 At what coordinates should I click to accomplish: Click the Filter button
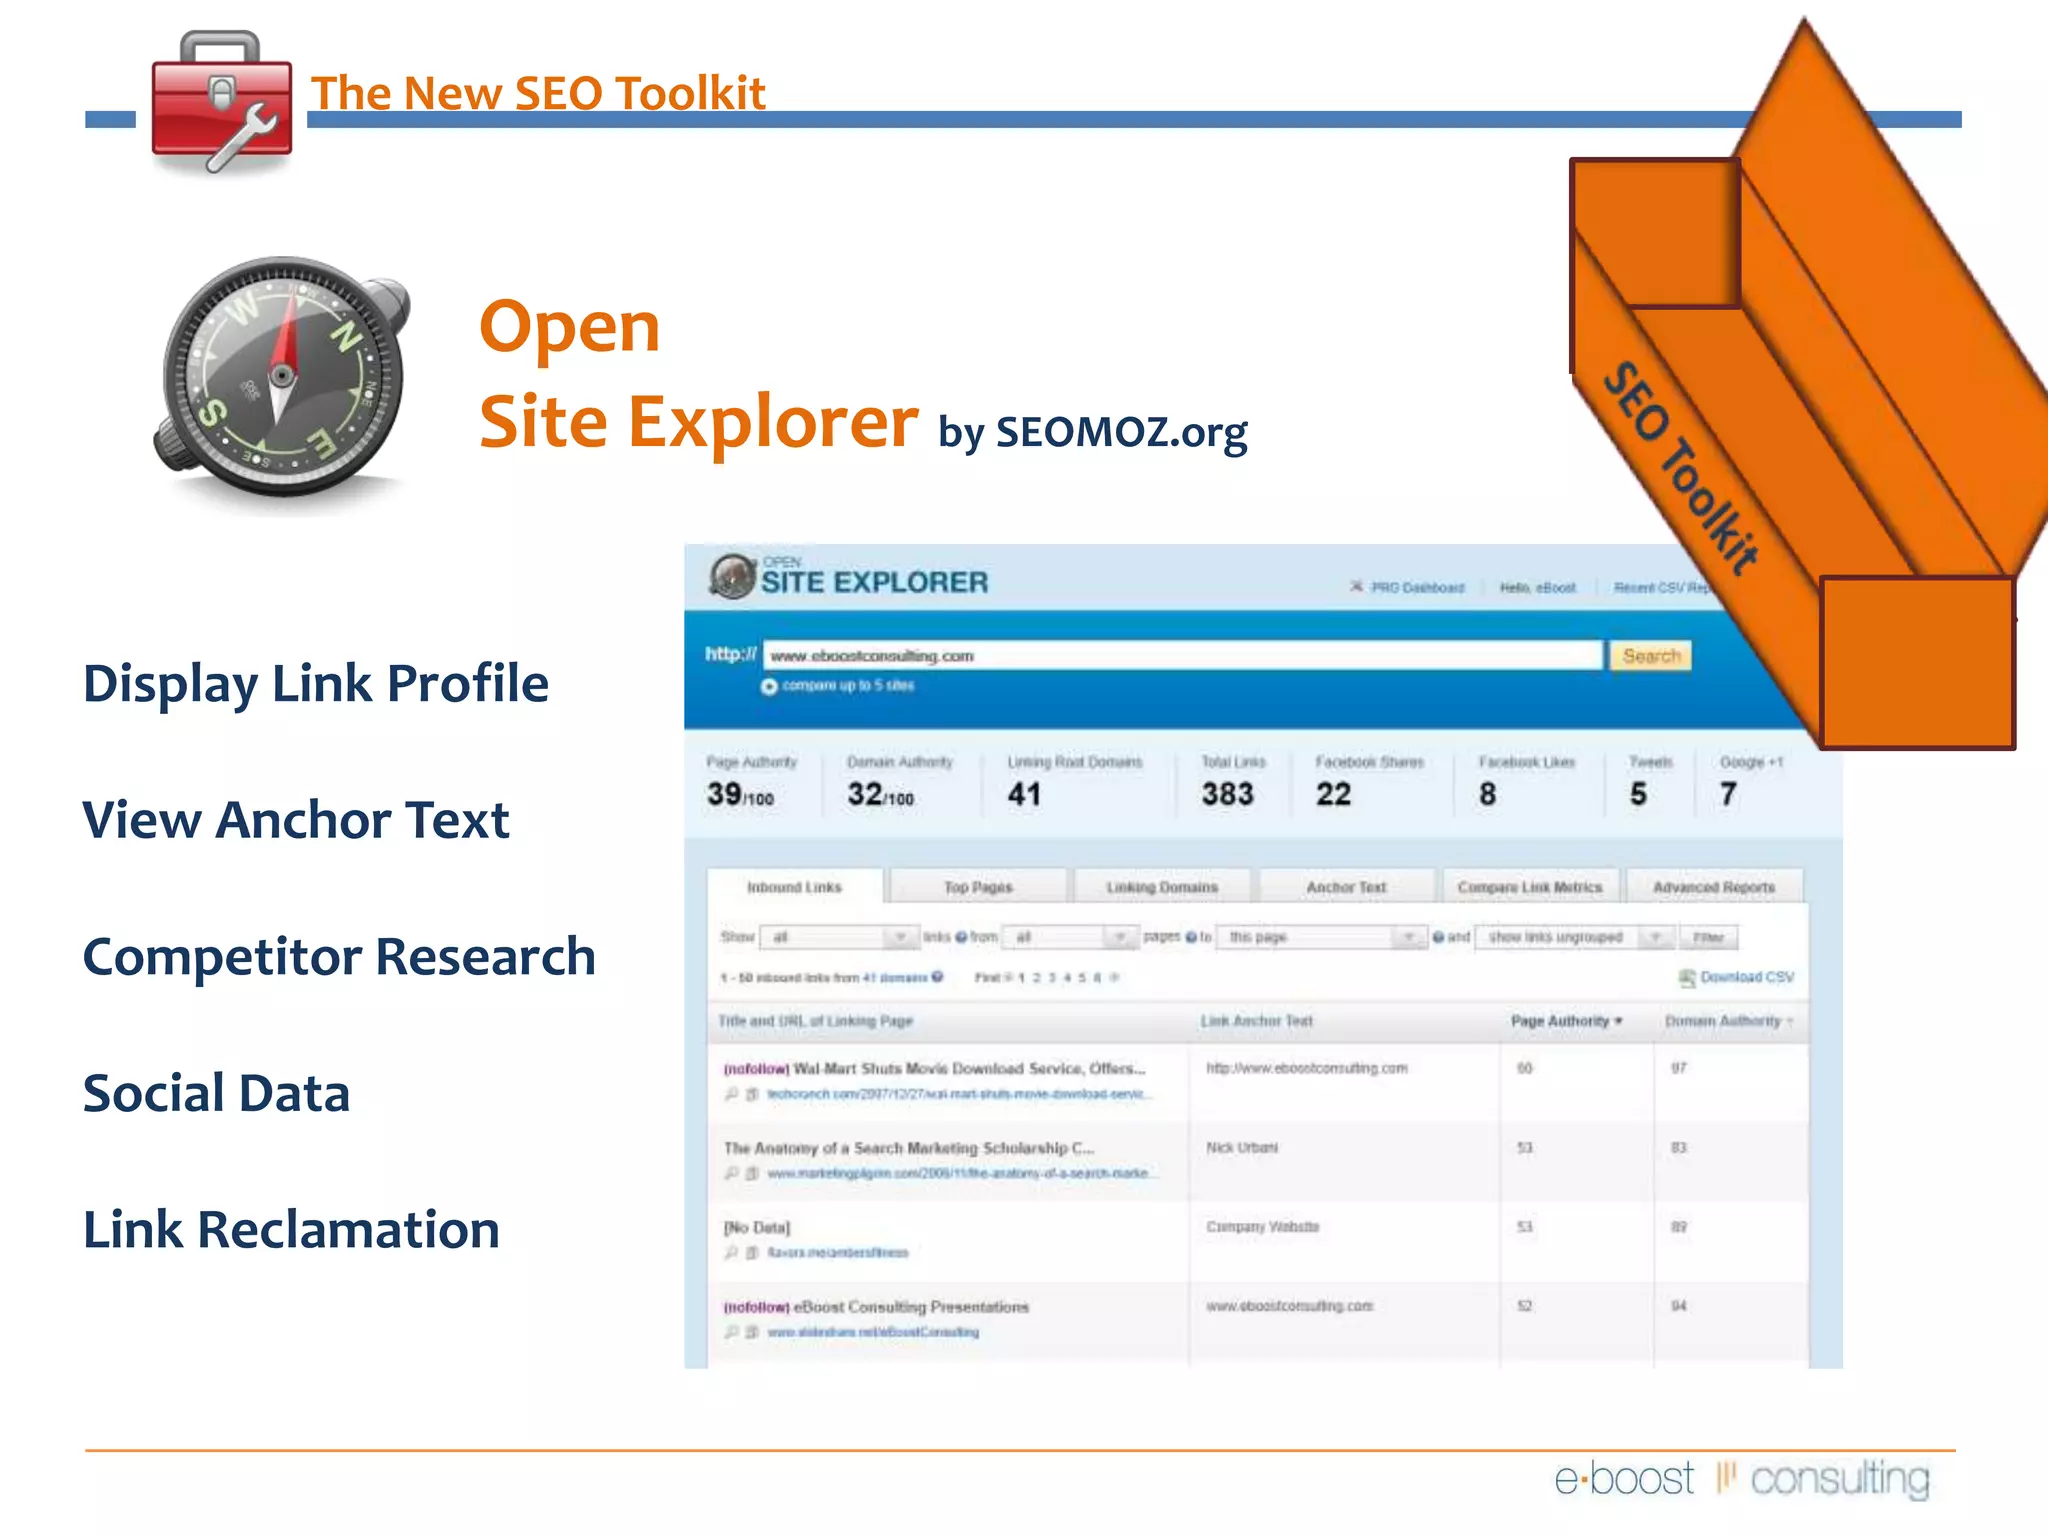point(1708,937)
